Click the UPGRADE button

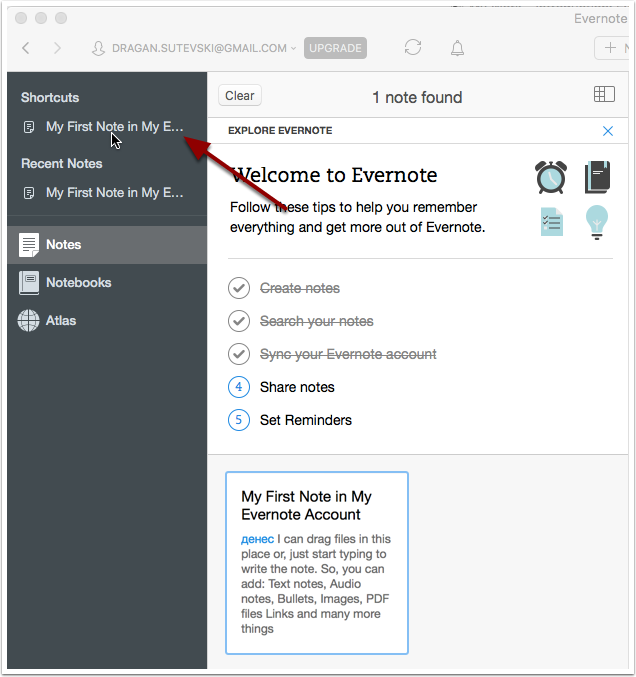pos(335,48)
